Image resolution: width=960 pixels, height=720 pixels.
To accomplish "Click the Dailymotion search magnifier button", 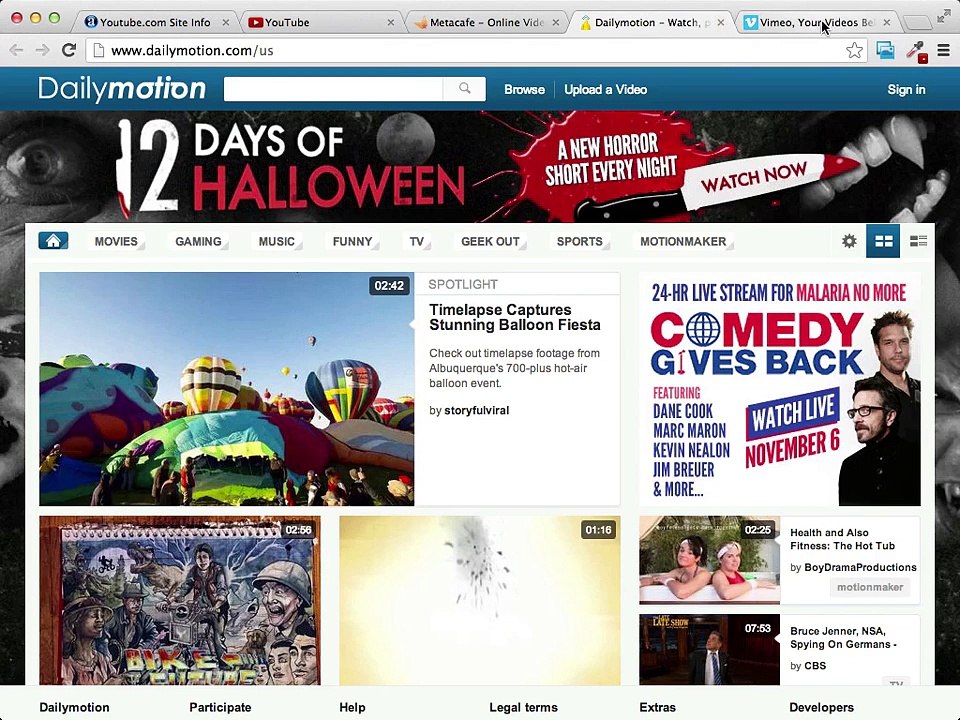I will [465, 89].
